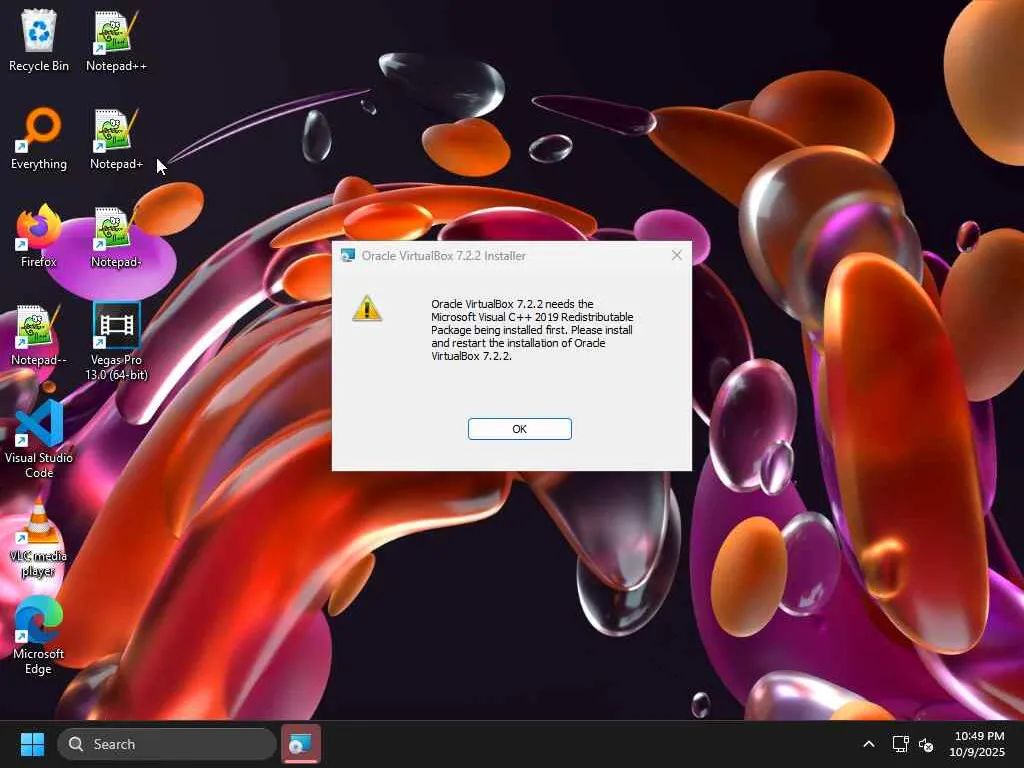Click the muted volume tray icon

point(926,744)
